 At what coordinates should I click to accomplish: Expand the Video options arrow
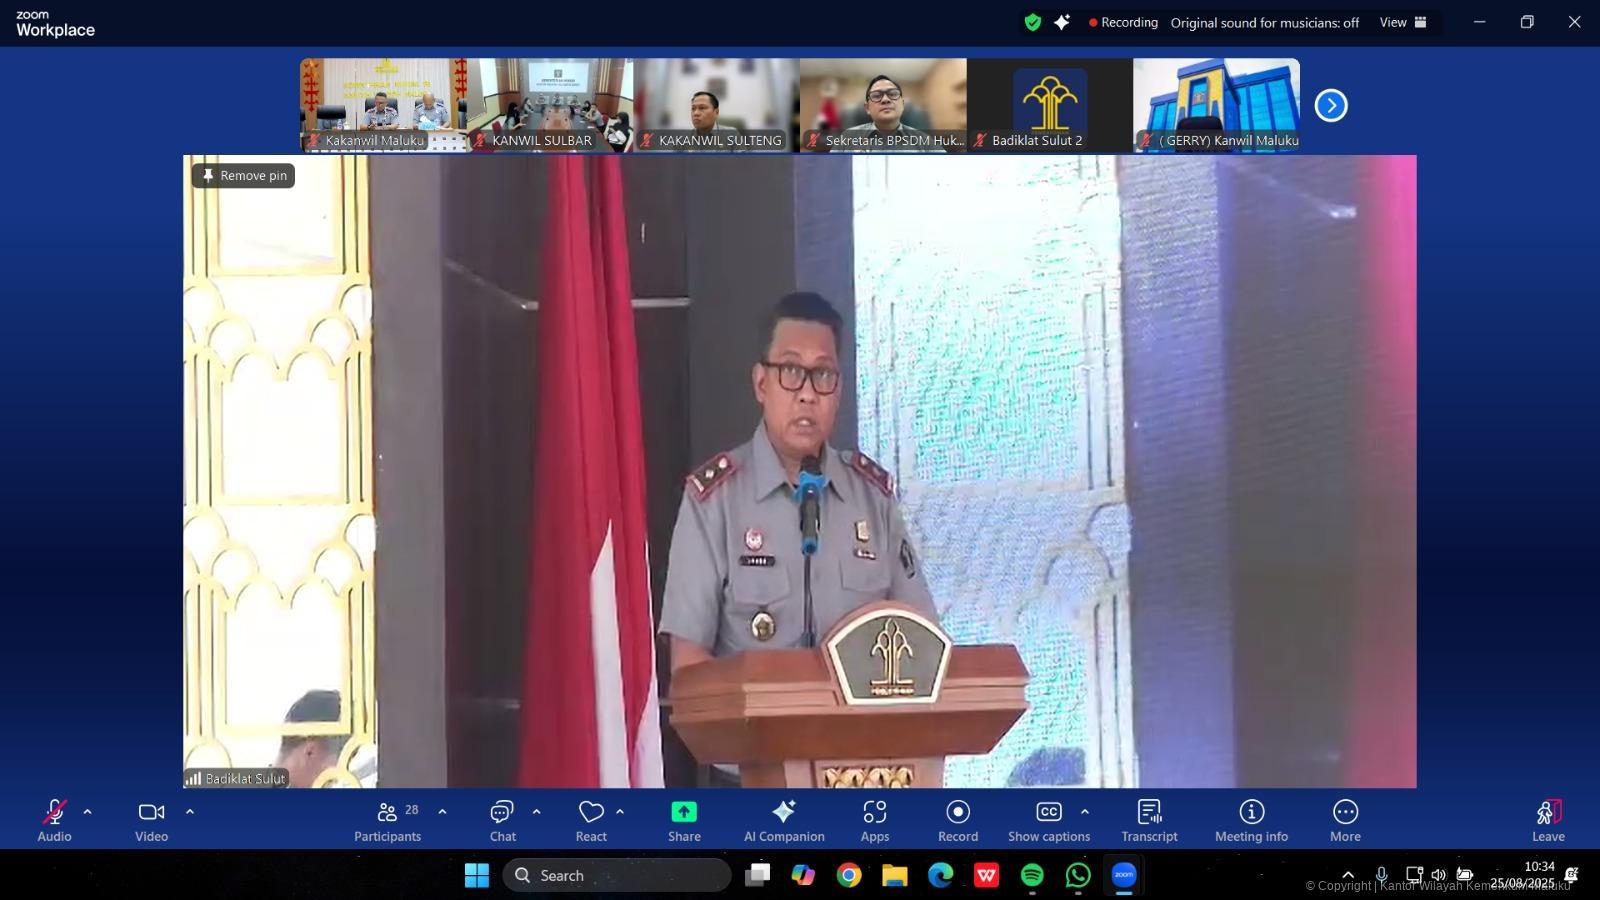tap(190, 812)
